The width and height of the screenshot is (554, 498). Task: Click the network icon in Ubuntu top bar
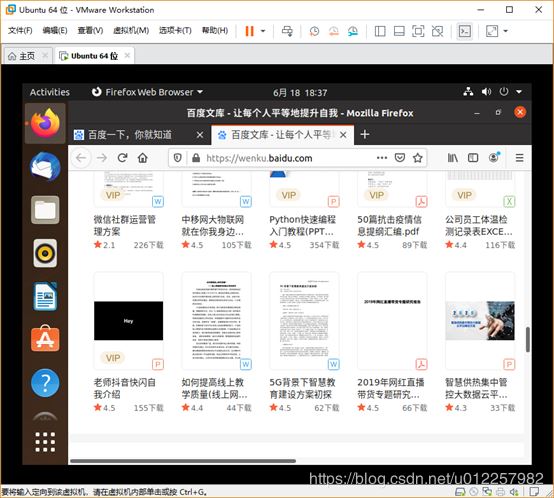468,92
